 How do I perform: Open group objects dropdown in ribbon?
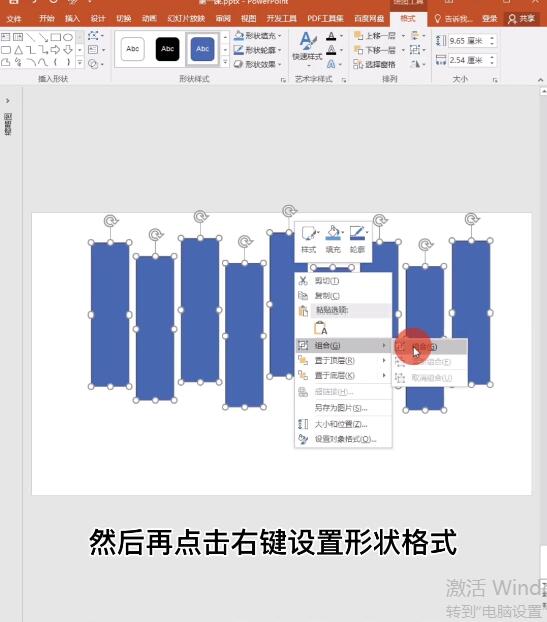(x=418, y=50)
